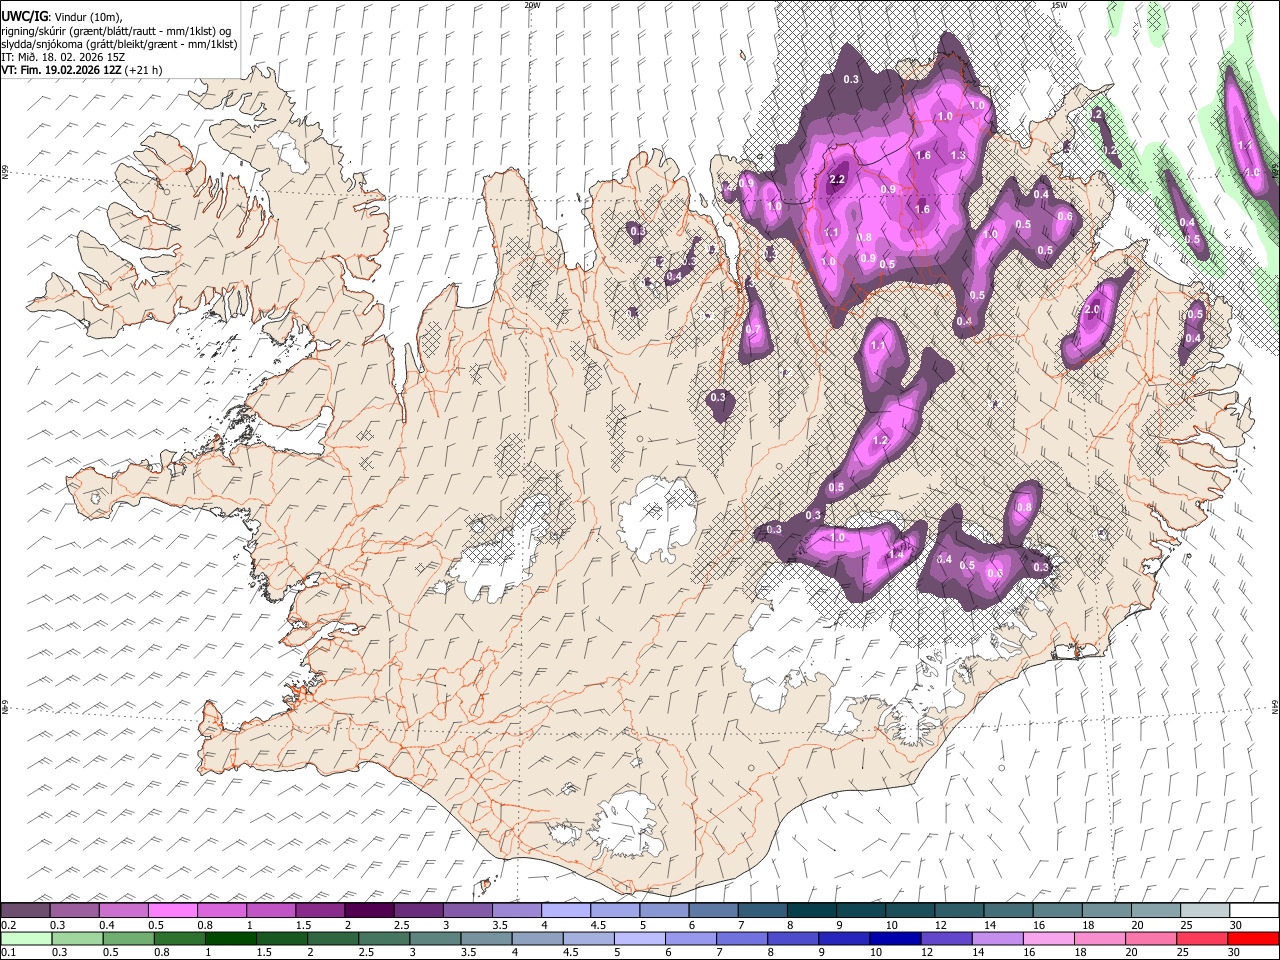Click the 1.5 swatch in the upper legend row
Screen dimensions: 1280x960
coord(319,910)
